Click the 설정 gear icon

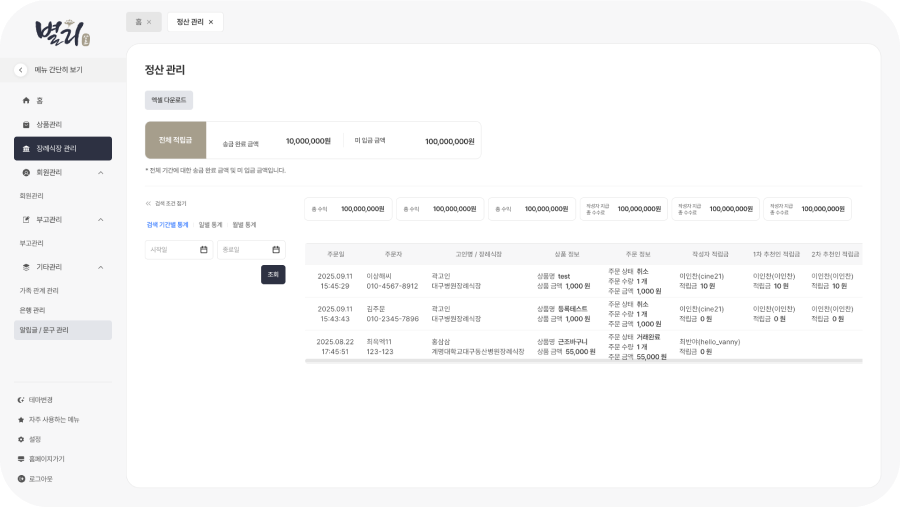point(21,439)
